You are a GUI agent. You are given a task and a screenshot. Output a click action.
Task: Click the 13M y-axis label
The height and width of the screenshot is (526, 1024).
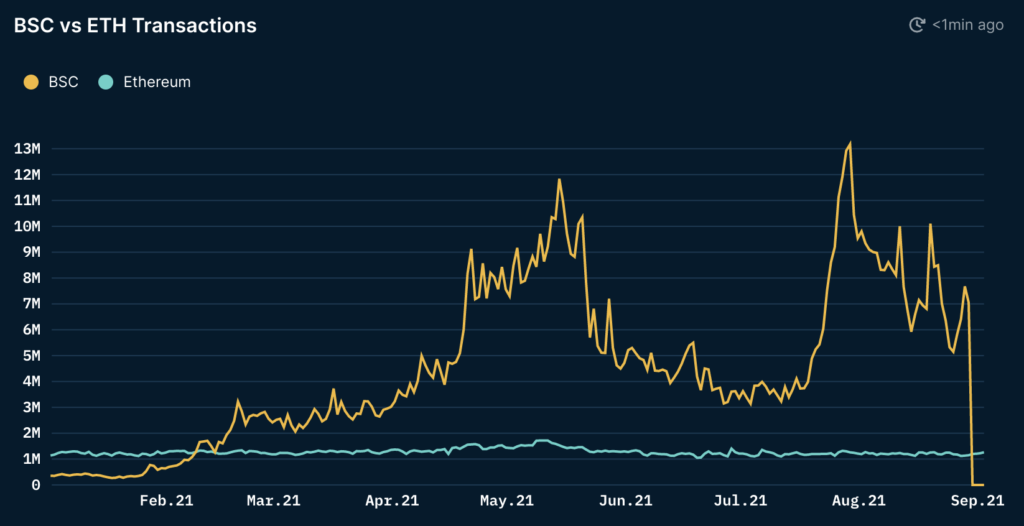[27, 149]
